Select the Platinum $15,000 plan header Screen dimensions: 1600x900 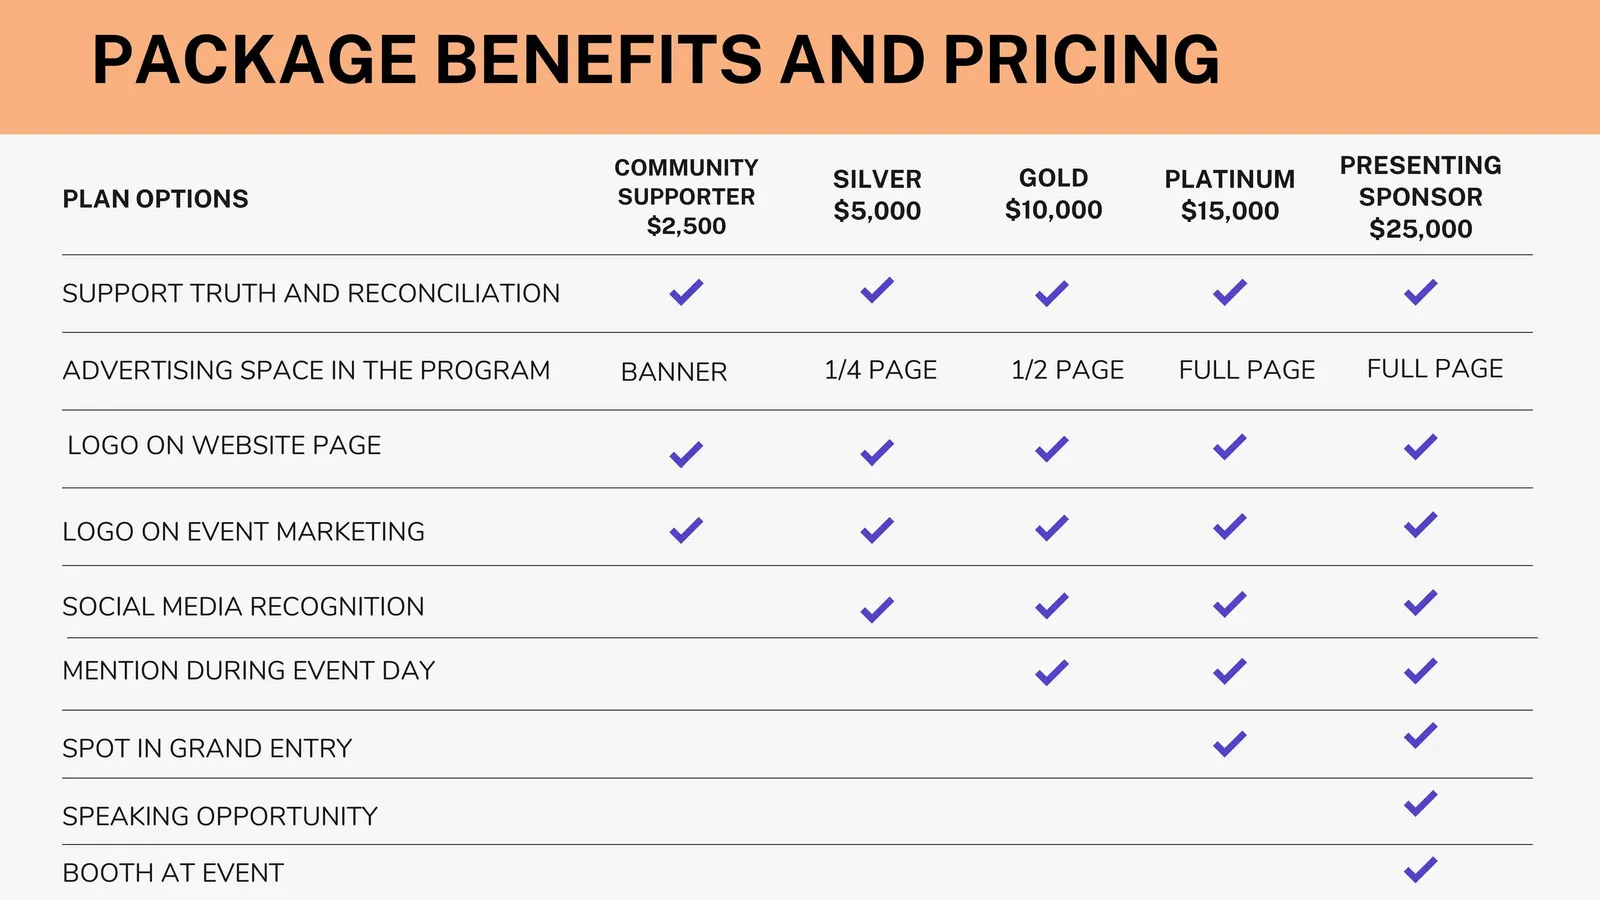(1230, 195)
